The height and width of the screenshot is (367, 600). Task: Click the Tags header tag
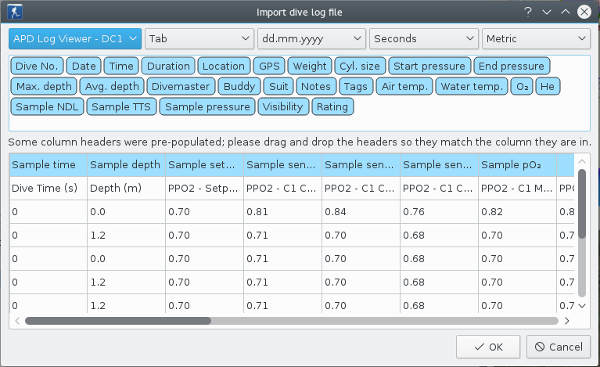pos(356,86)
